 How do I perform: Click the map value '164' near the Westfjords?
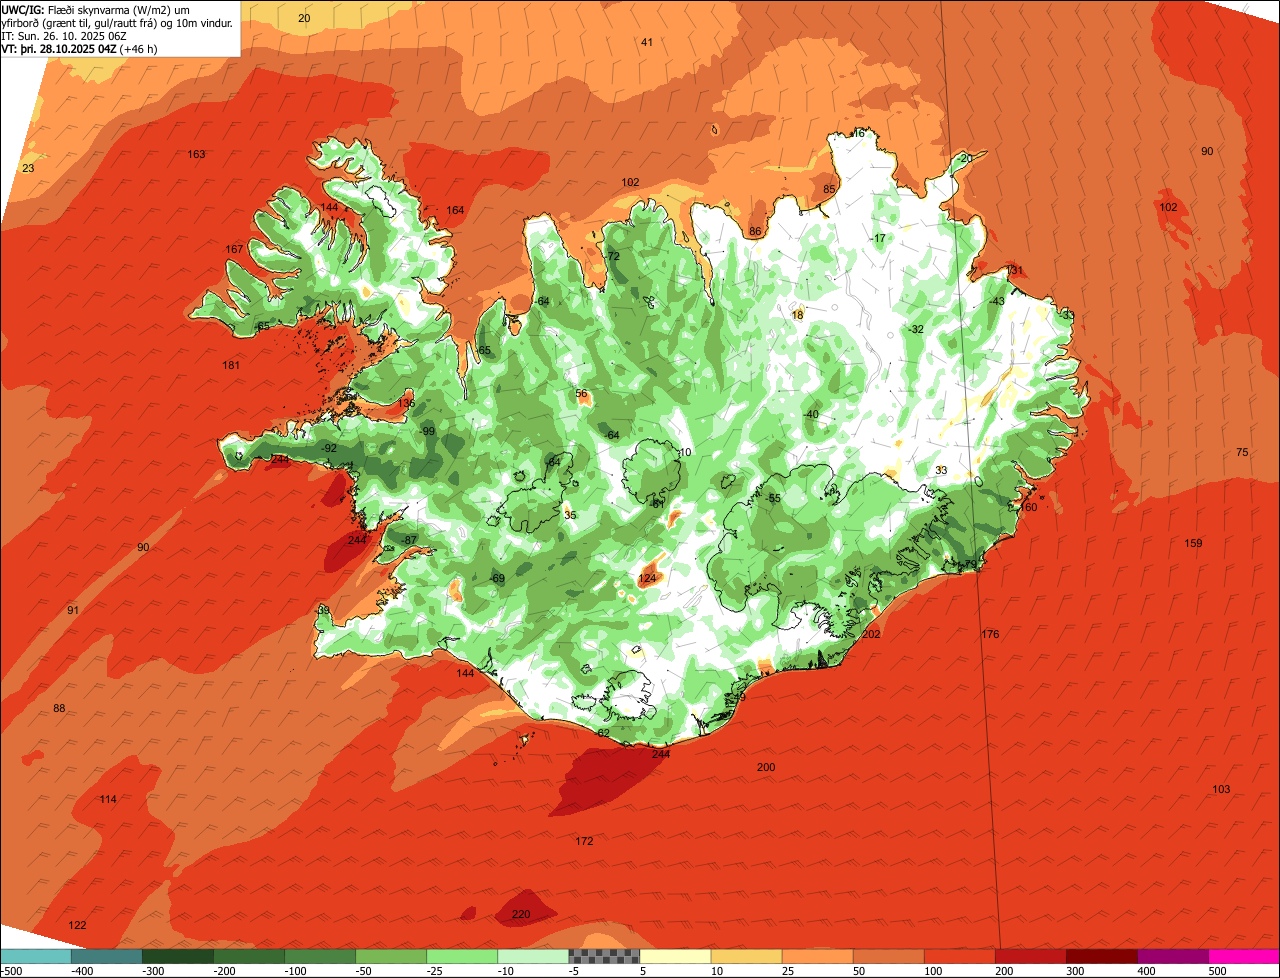[x=455, y=210]
